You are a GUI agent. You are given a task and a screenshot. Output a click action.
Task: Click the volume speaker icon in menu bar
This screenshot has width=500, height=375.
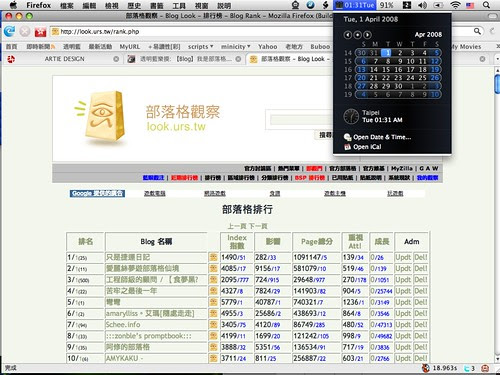[422, 5]
